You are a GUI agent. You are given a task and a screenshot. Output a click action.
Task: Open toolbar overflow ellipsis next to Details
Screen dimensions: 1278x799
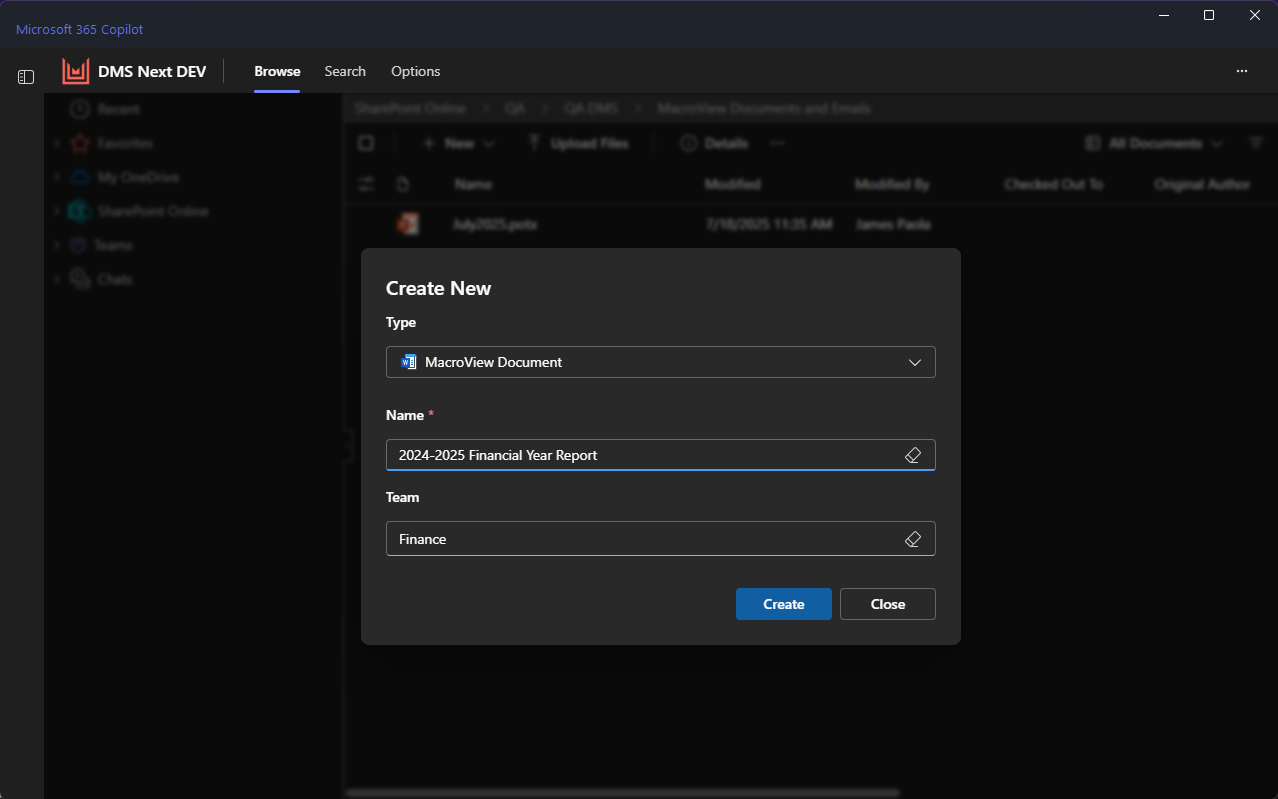(x=777, y=143)
